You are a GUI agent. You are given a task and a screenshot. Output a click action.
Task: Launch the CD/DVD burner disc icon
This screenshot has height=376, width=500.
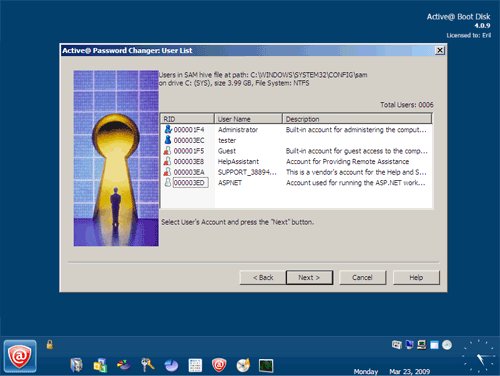[243, 365]
